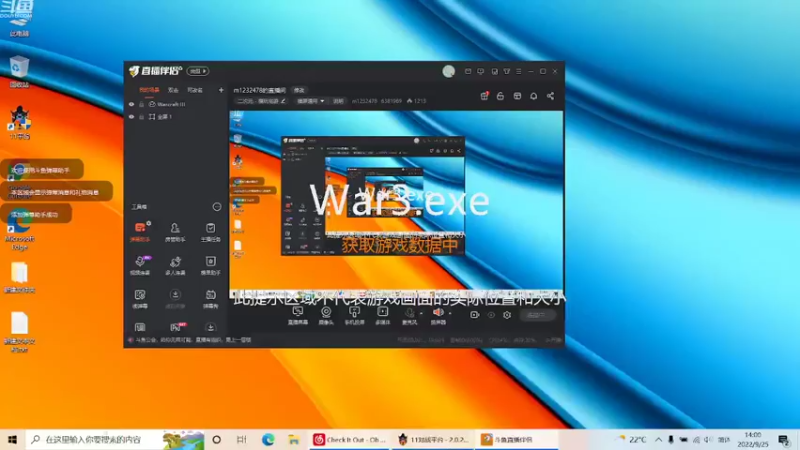This screenshot has width=800, height=450.
Task: Open the 22°C weather widget on the taskbar
Action: click(x=631, y=439)
